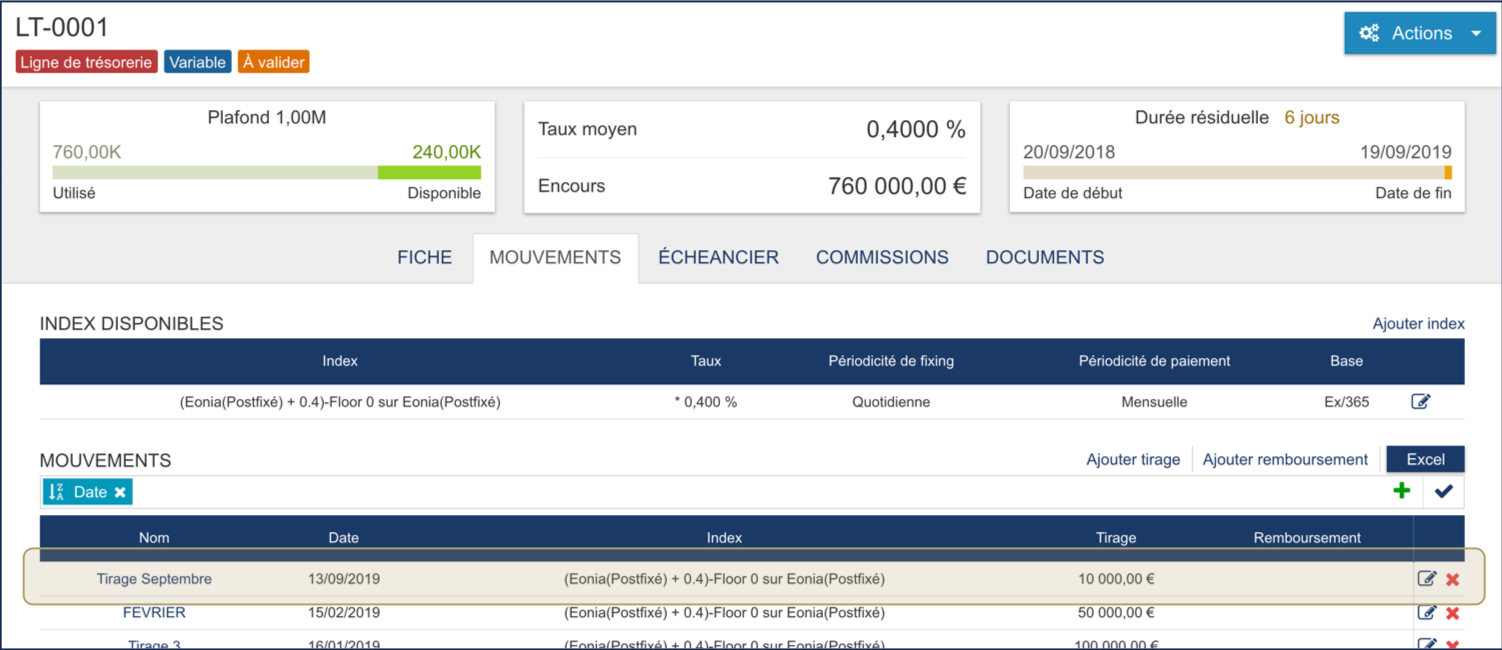Viewport: 1502px width, 650px height.
Task: Select the DOCUMENTS tab
Action: point(1045,258)
